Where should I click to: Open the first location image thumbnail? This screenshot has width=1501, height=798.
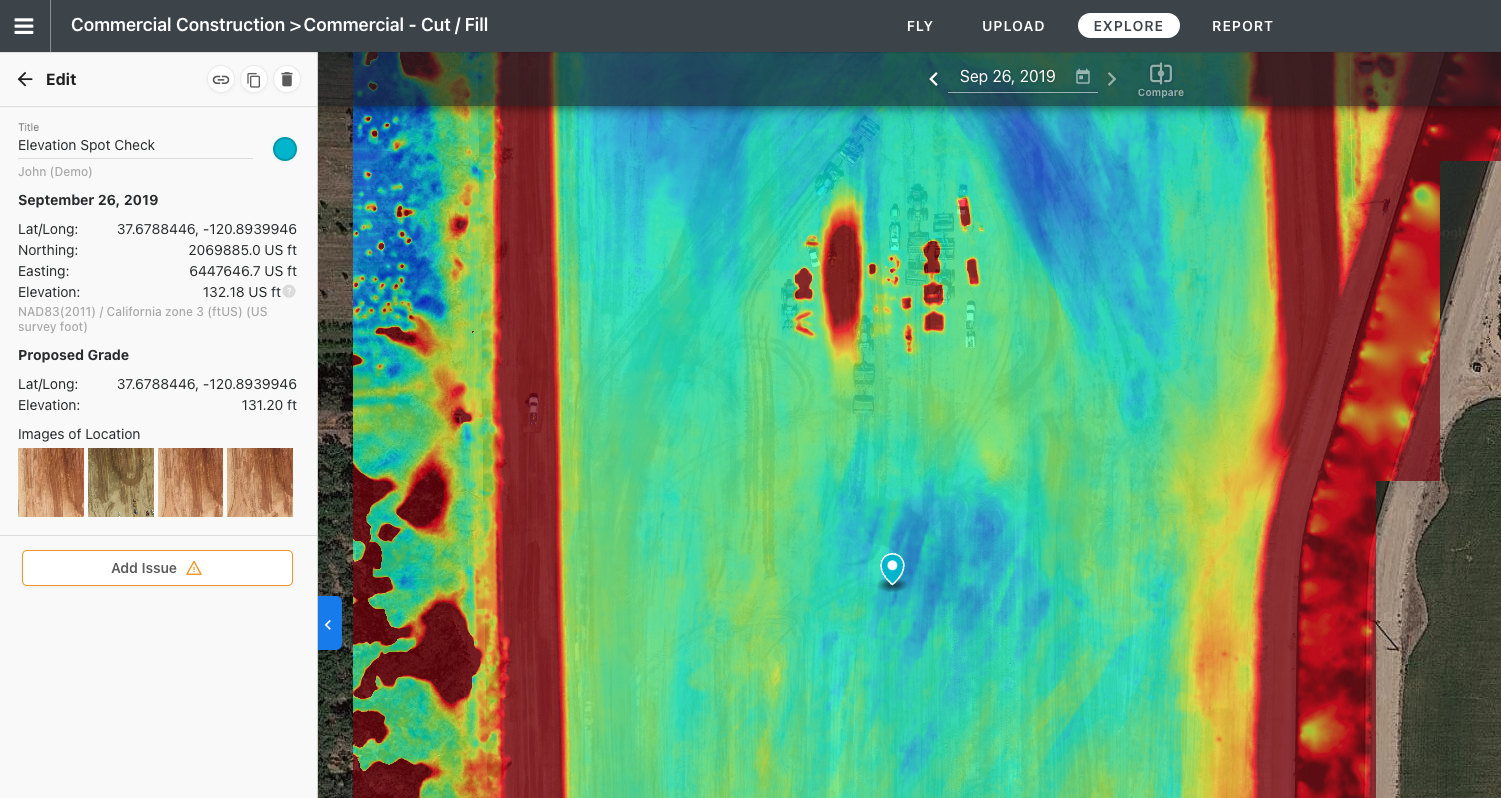[x=51, y=482]
